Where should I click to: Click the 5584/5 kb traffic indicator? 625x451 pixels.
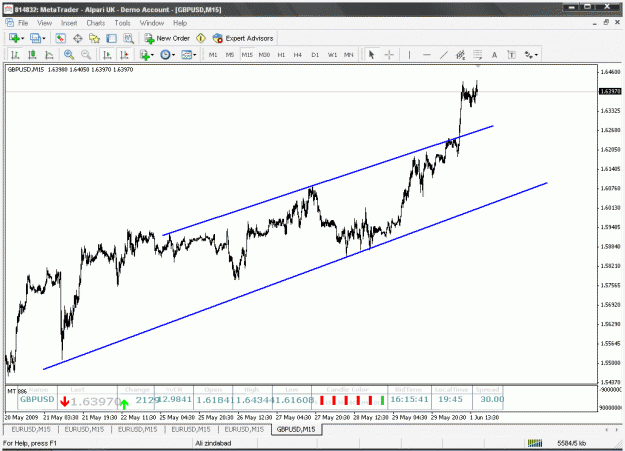[x=572, y=443]
